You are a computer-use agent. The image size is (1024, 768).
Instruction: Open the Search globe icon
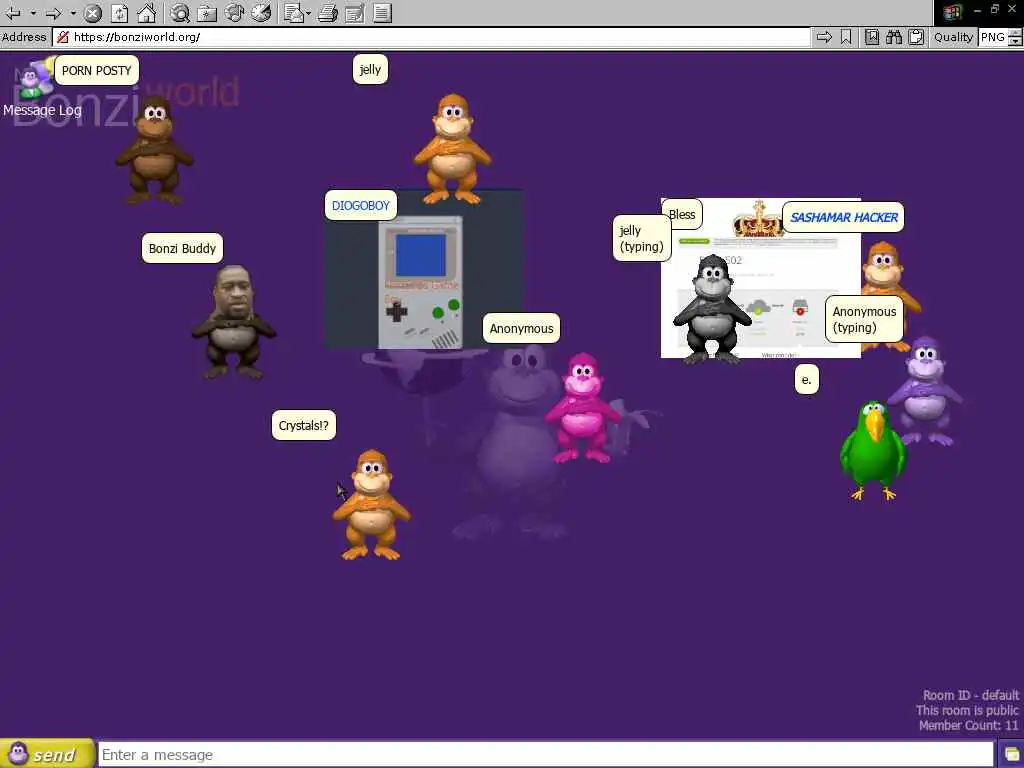tap(180, 12)
